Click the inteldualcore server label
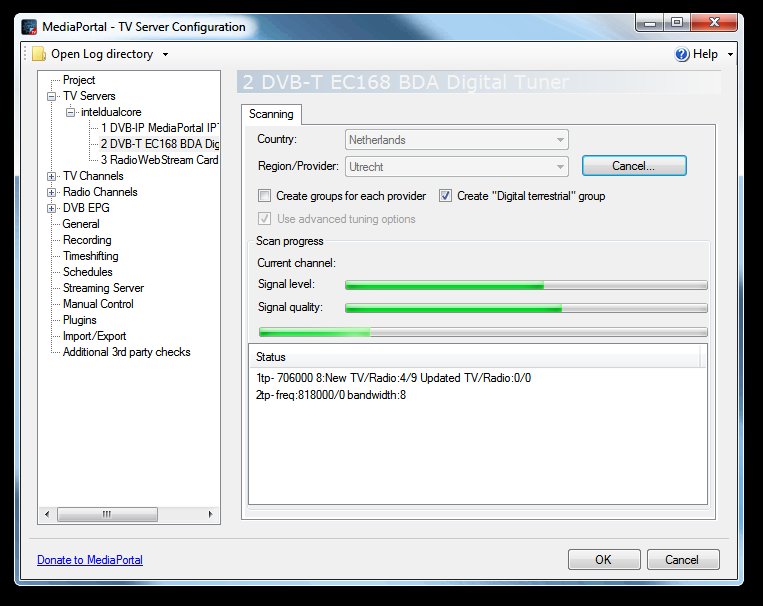 click(111, 112)
